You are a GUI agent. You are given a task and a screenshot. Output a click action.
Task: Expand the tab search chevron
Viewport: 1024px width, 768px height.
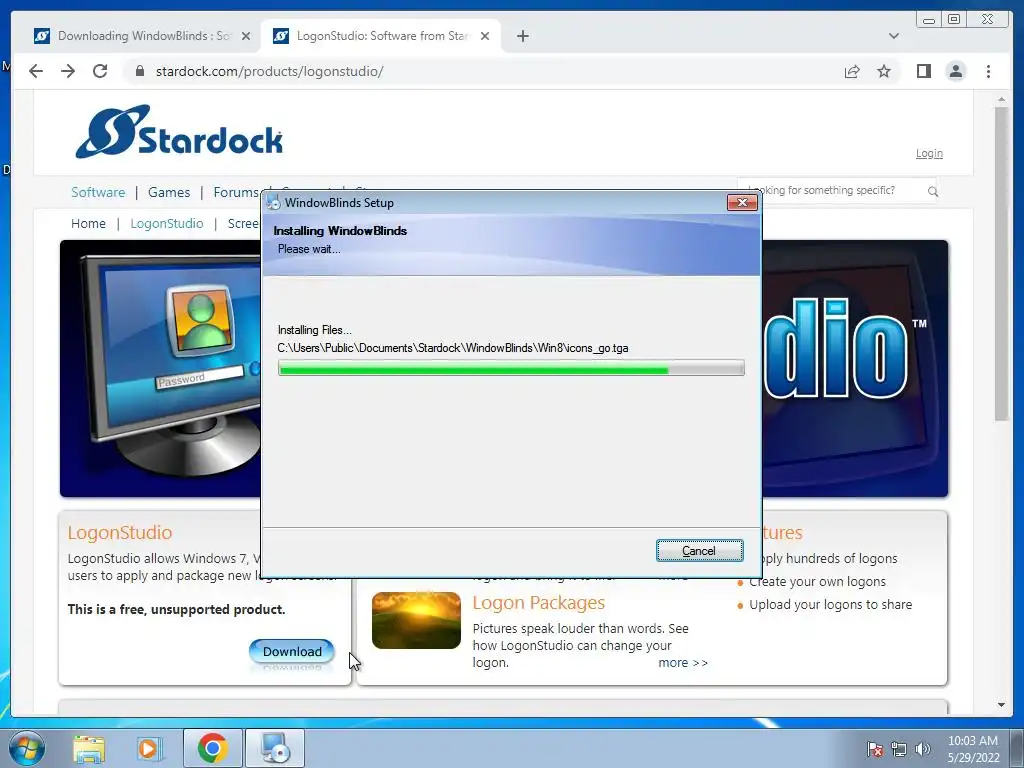[893, 36]
